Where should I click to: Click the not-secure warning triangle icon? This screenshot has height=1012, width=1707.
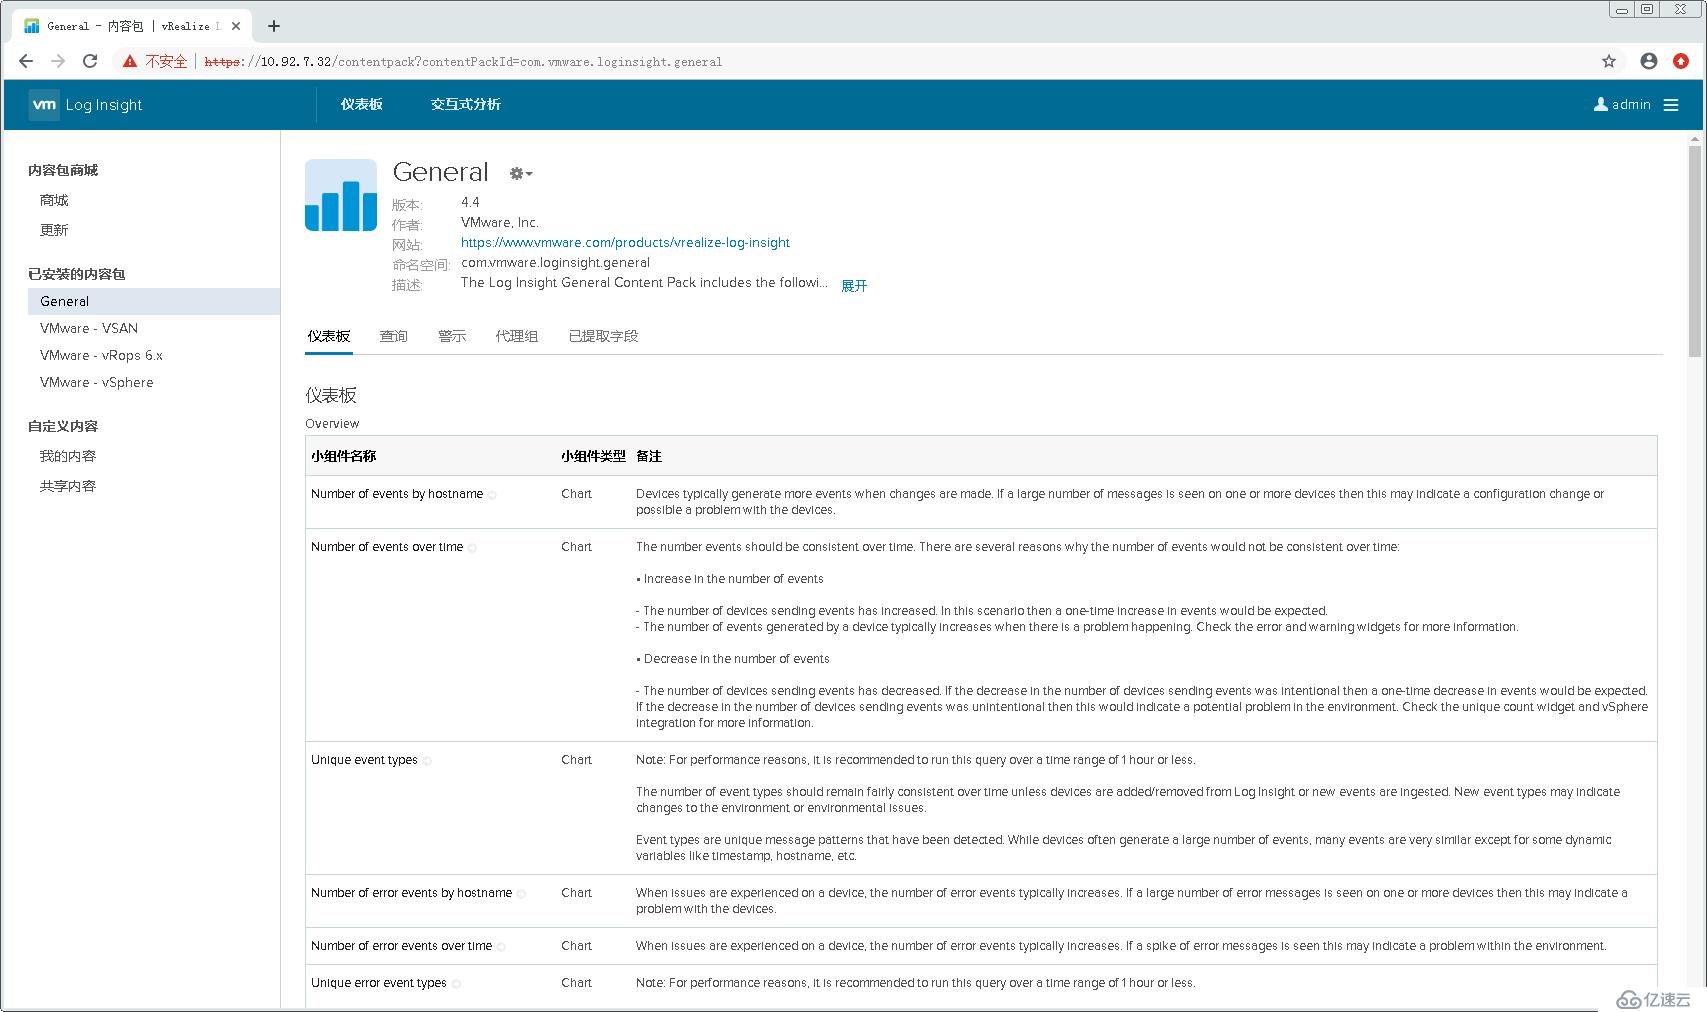click(x=130, y=61)
